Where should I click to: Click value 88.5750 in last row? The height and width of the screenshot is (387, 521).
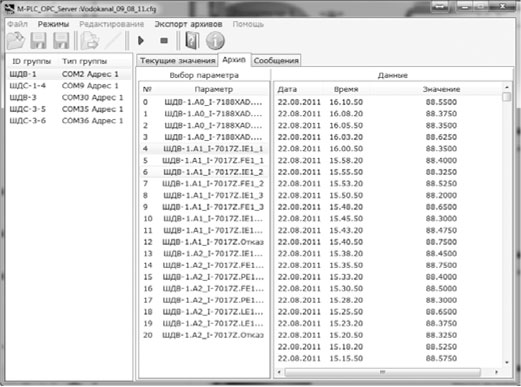pyautogui.click(x=441, y=358)
